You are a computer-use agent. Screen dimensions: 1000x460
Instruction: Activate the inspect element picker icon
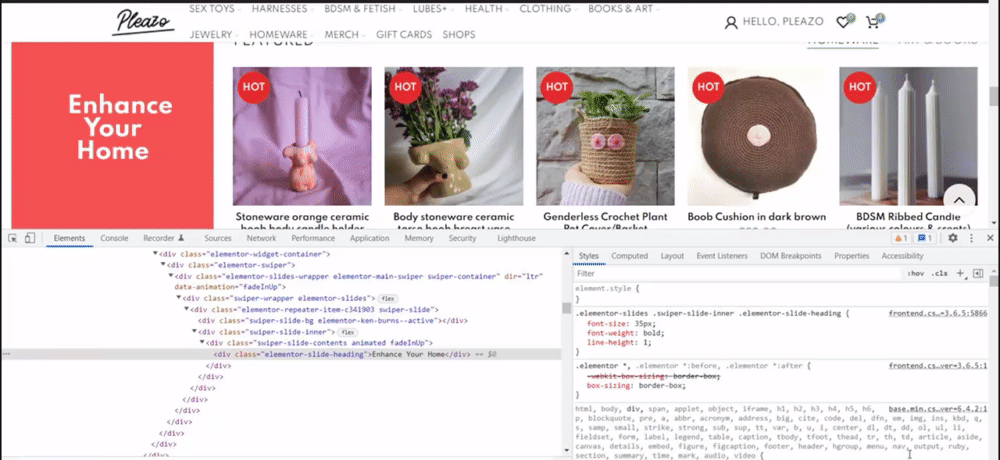(13, 238)
